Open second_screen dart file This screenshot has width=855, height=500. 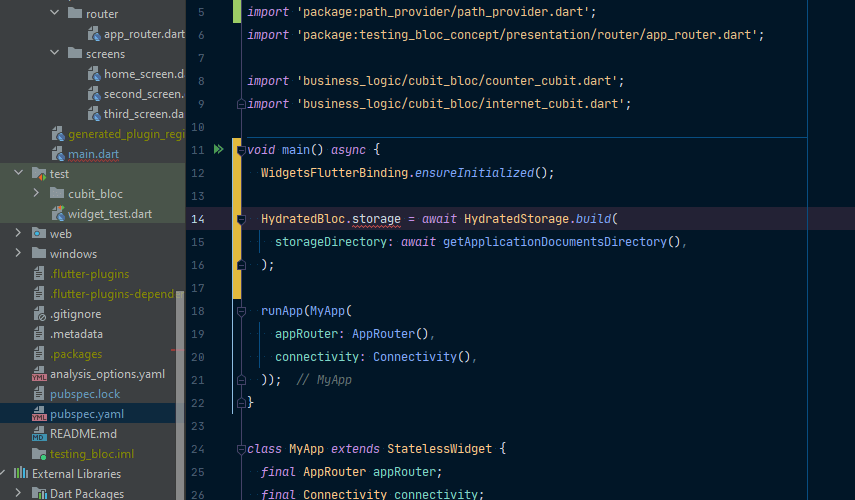(x=144, y=94)
